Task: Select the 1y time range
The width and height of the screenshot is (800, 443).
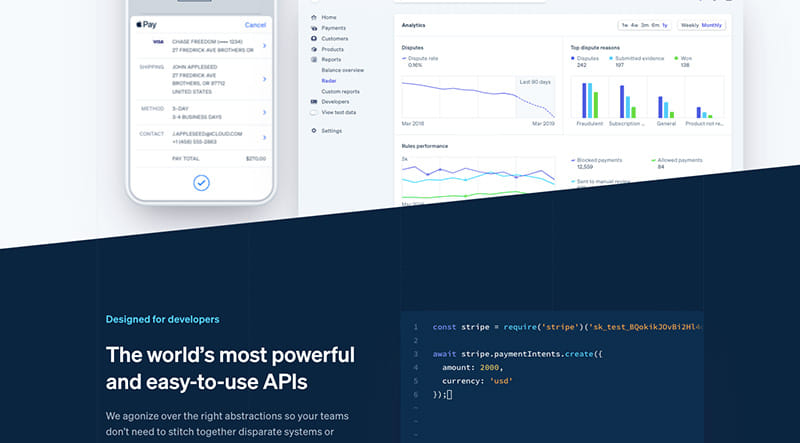Action: tap(665, 25)
